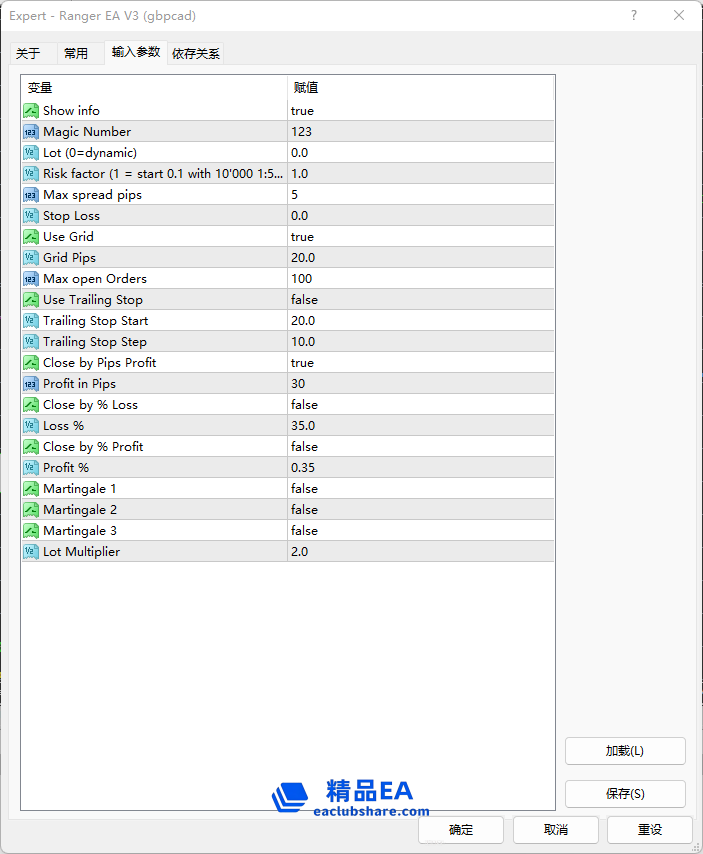Click the Lot Multiplier row icon

pos(31,552)
